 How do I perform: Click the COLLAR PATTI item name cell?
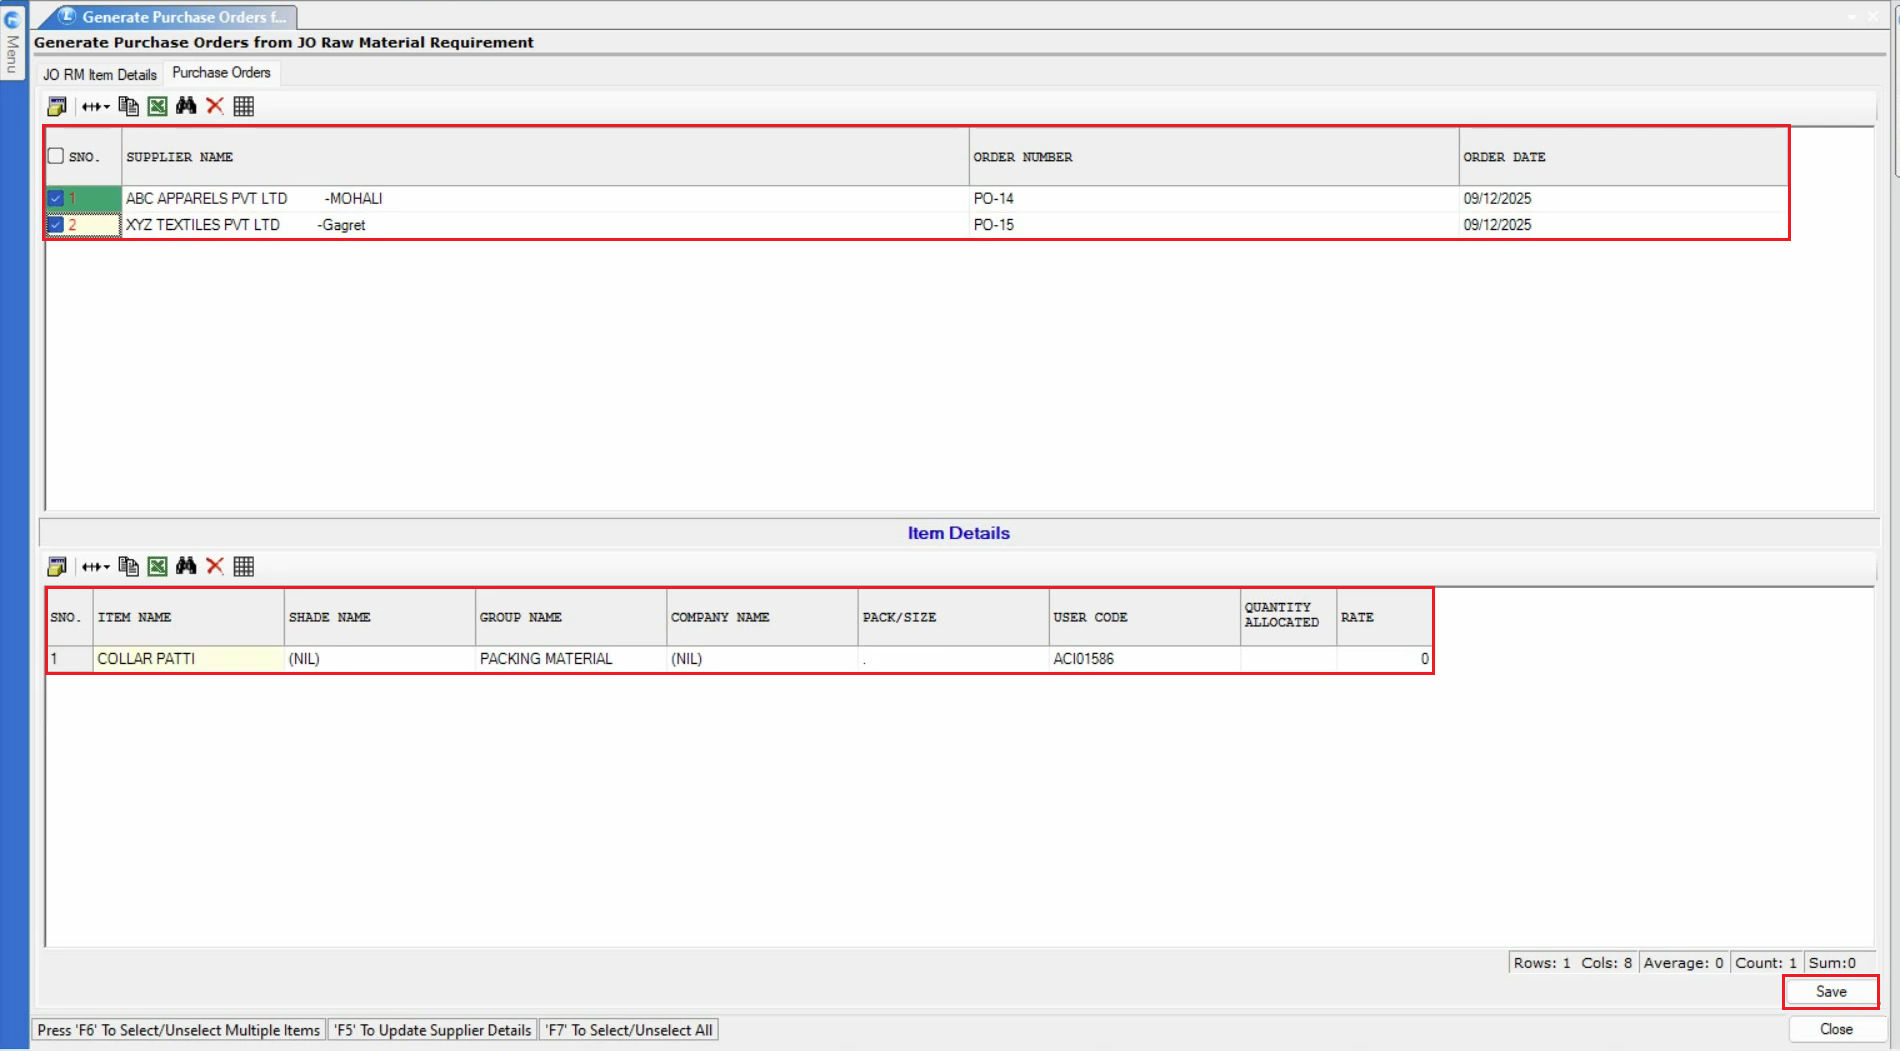[x=187, y=659]
